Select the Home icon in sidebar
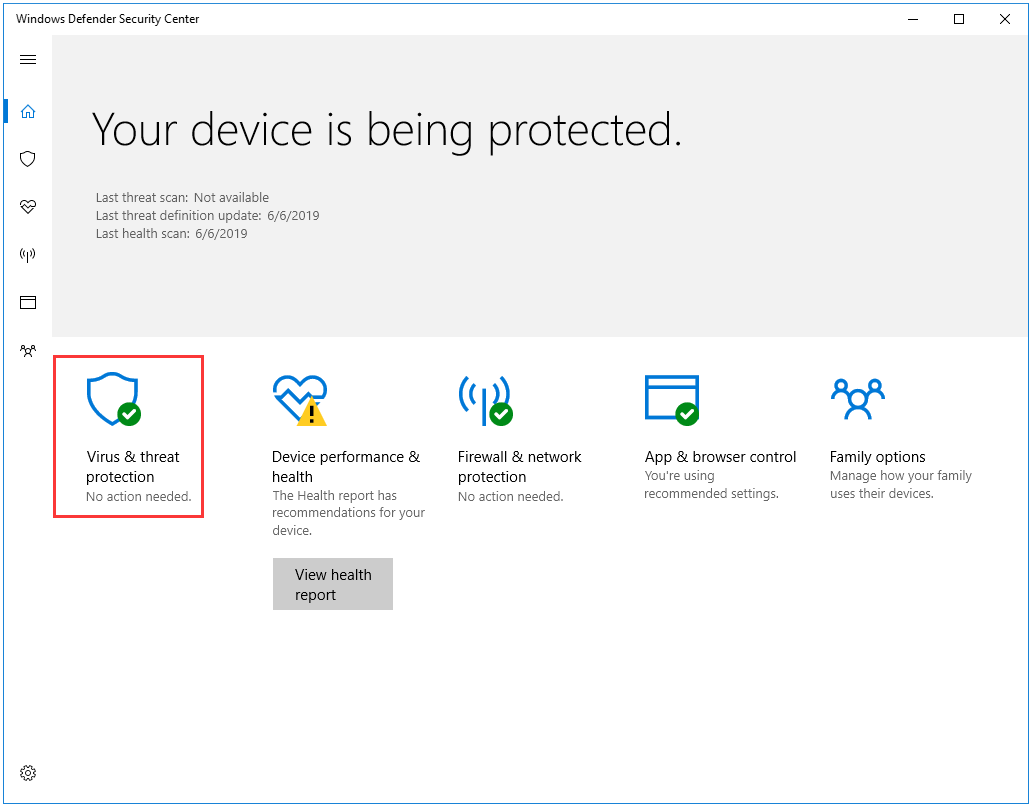The image size is (1032, 808). 28,112
